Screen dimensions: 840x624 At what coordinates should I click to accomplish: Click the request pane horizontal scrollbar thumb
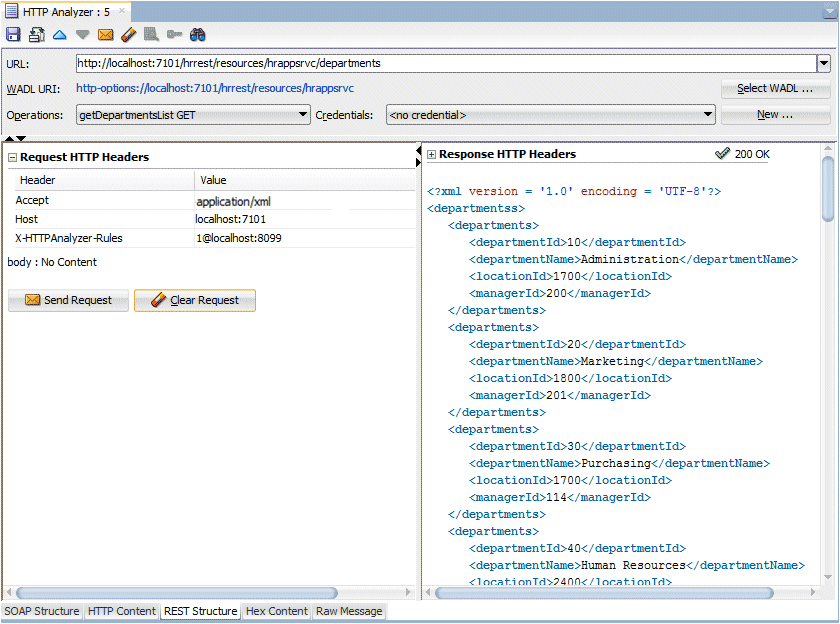tap(177, 592)
